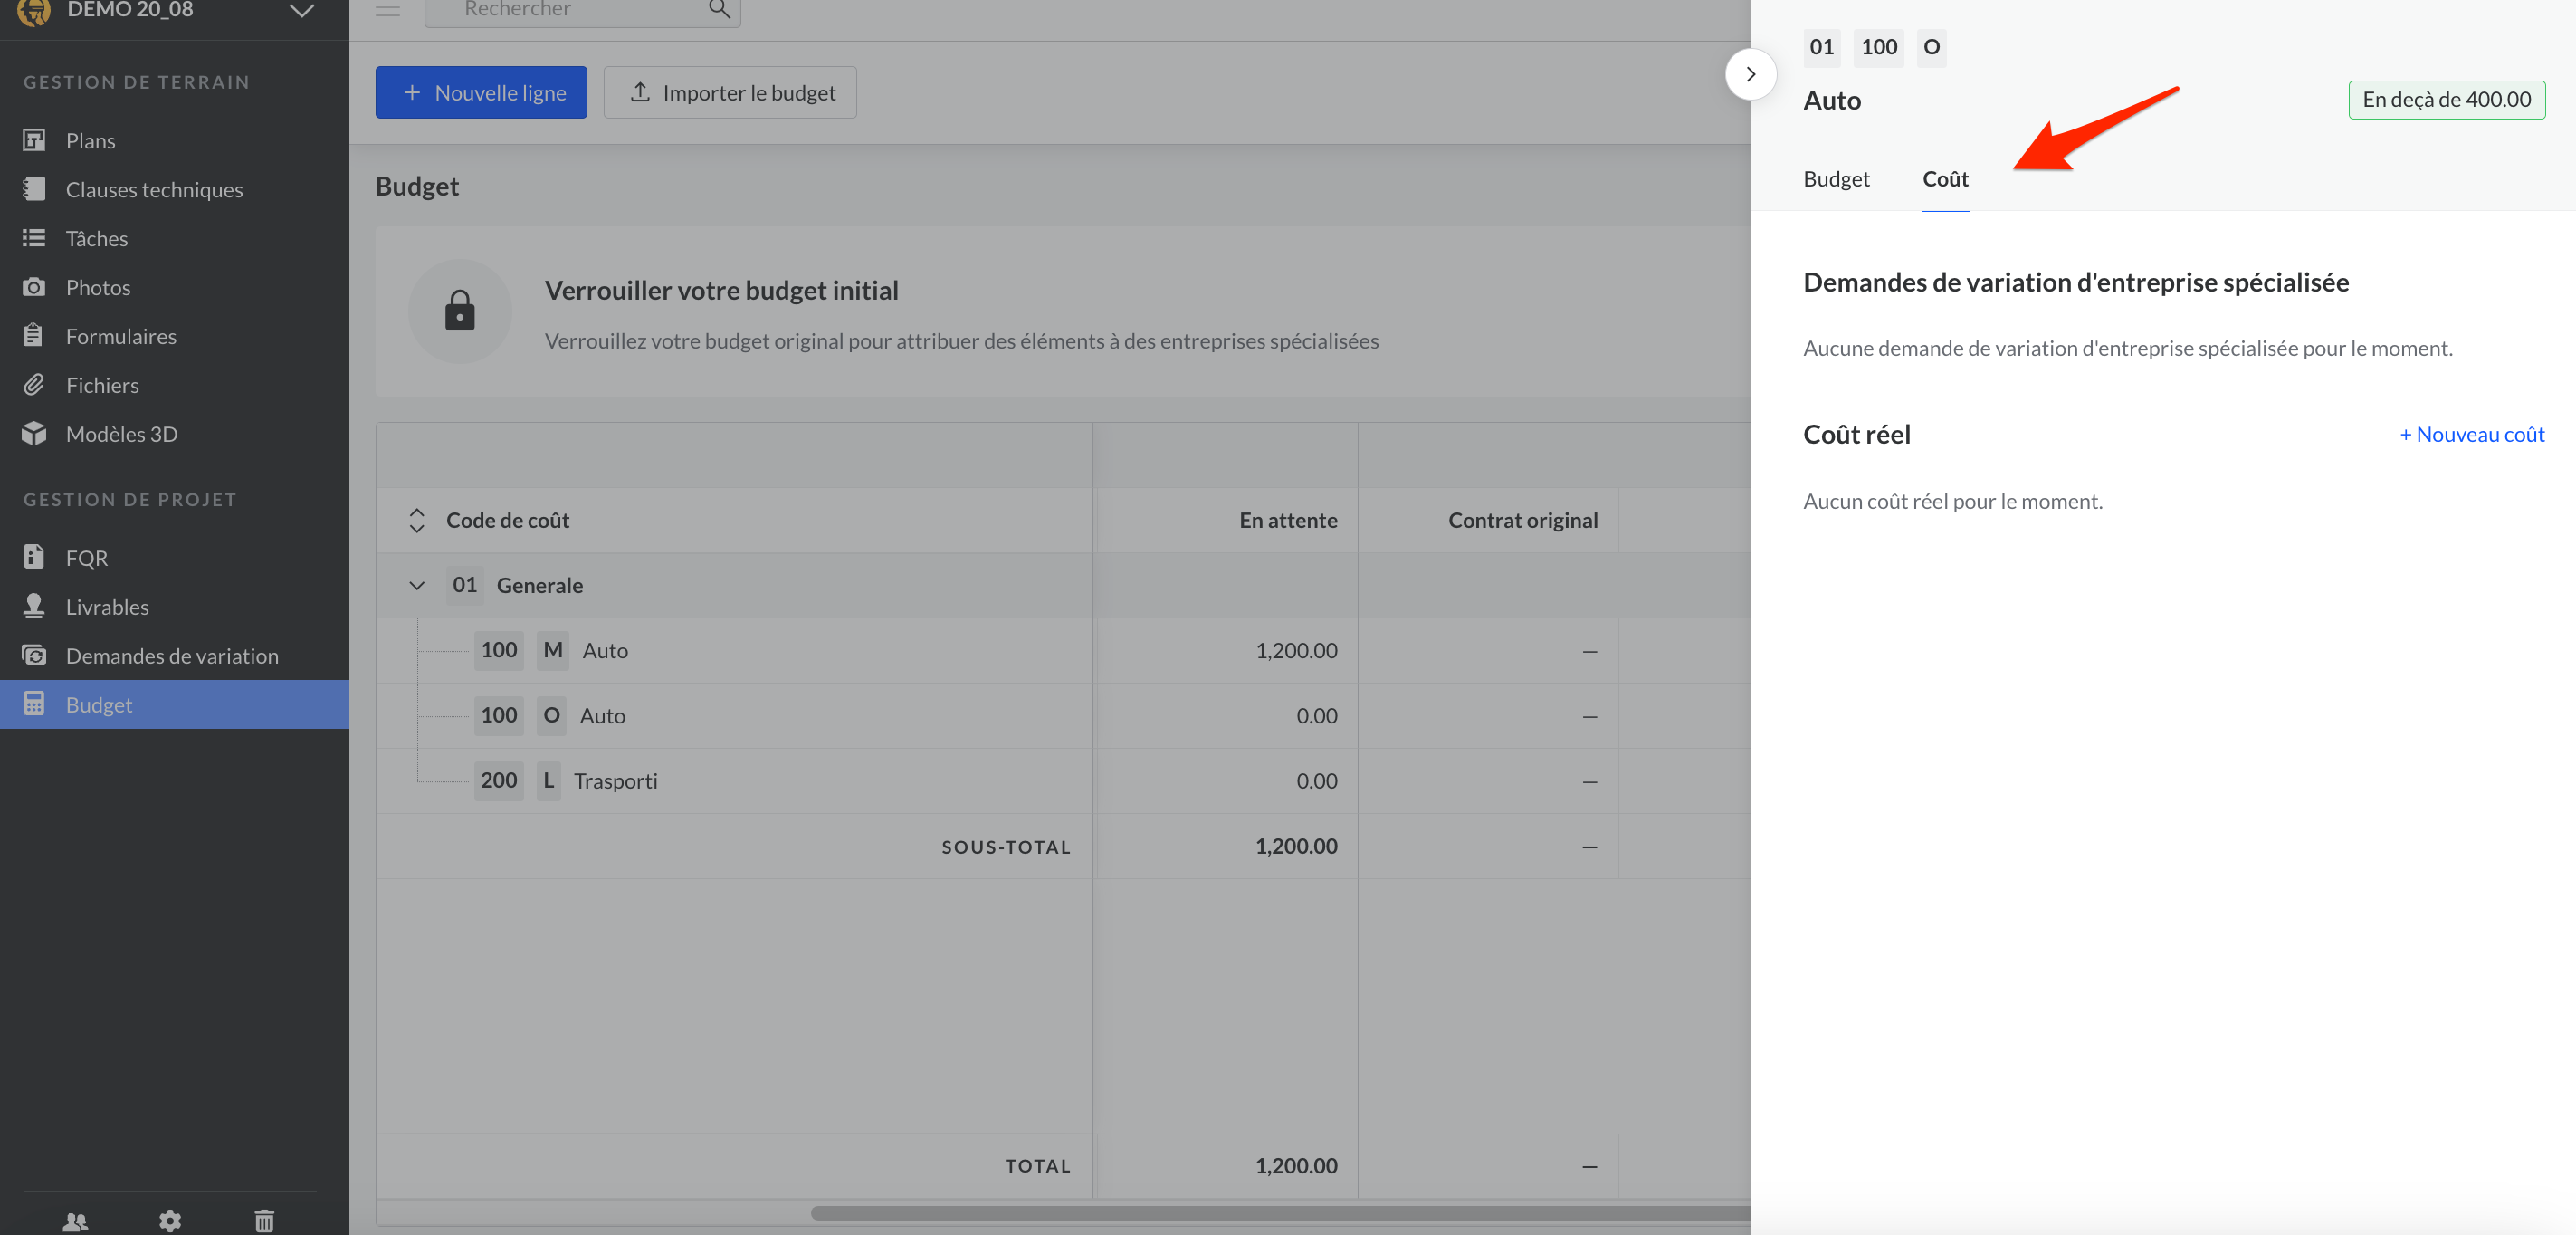This screenshot has width=2576, height=1235.
Task: Open Photos section via camera icon
Action: (x=34, y=288)
